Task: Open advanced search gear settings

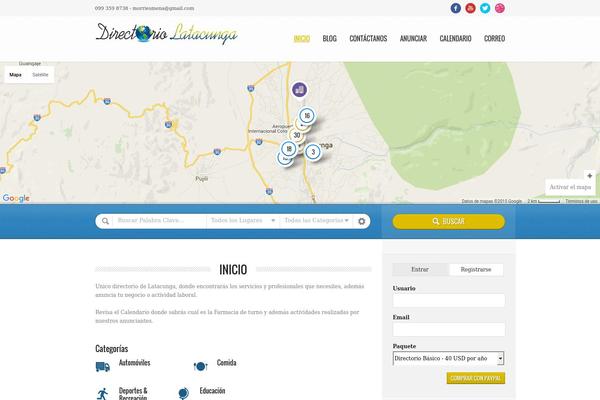Action: point(362,221)
